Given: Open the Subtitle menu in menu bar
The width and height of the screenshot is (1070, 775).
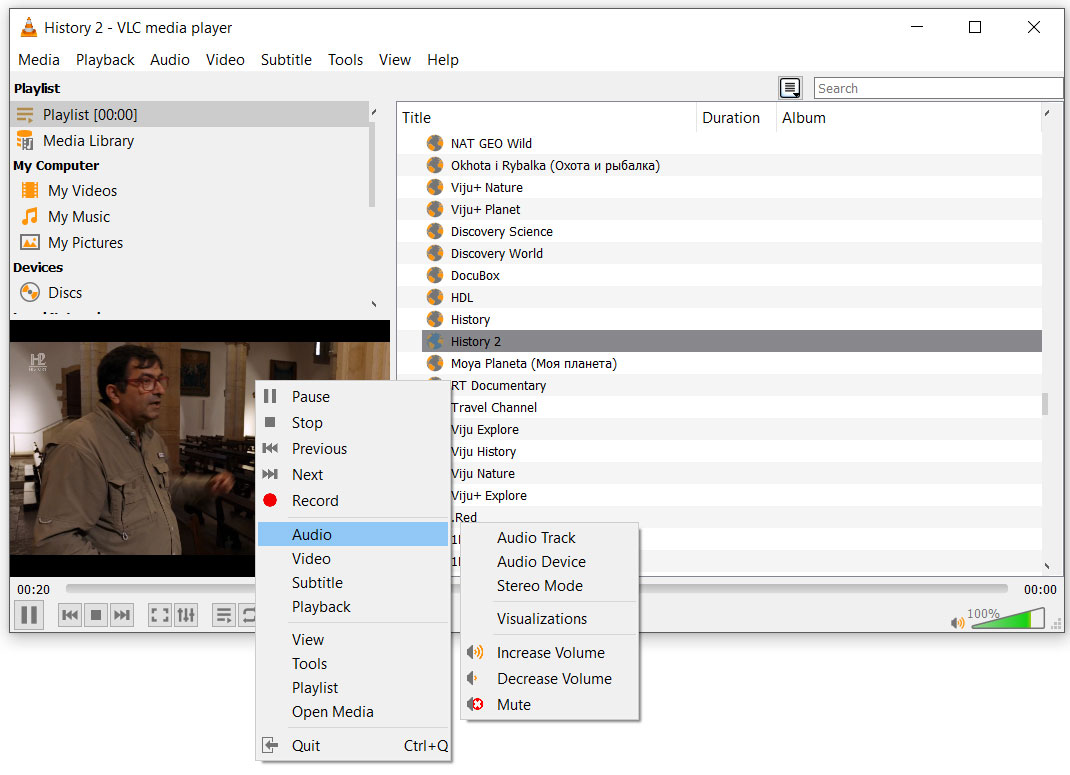Looking at the screenshot, I should [x=286, y=59].
